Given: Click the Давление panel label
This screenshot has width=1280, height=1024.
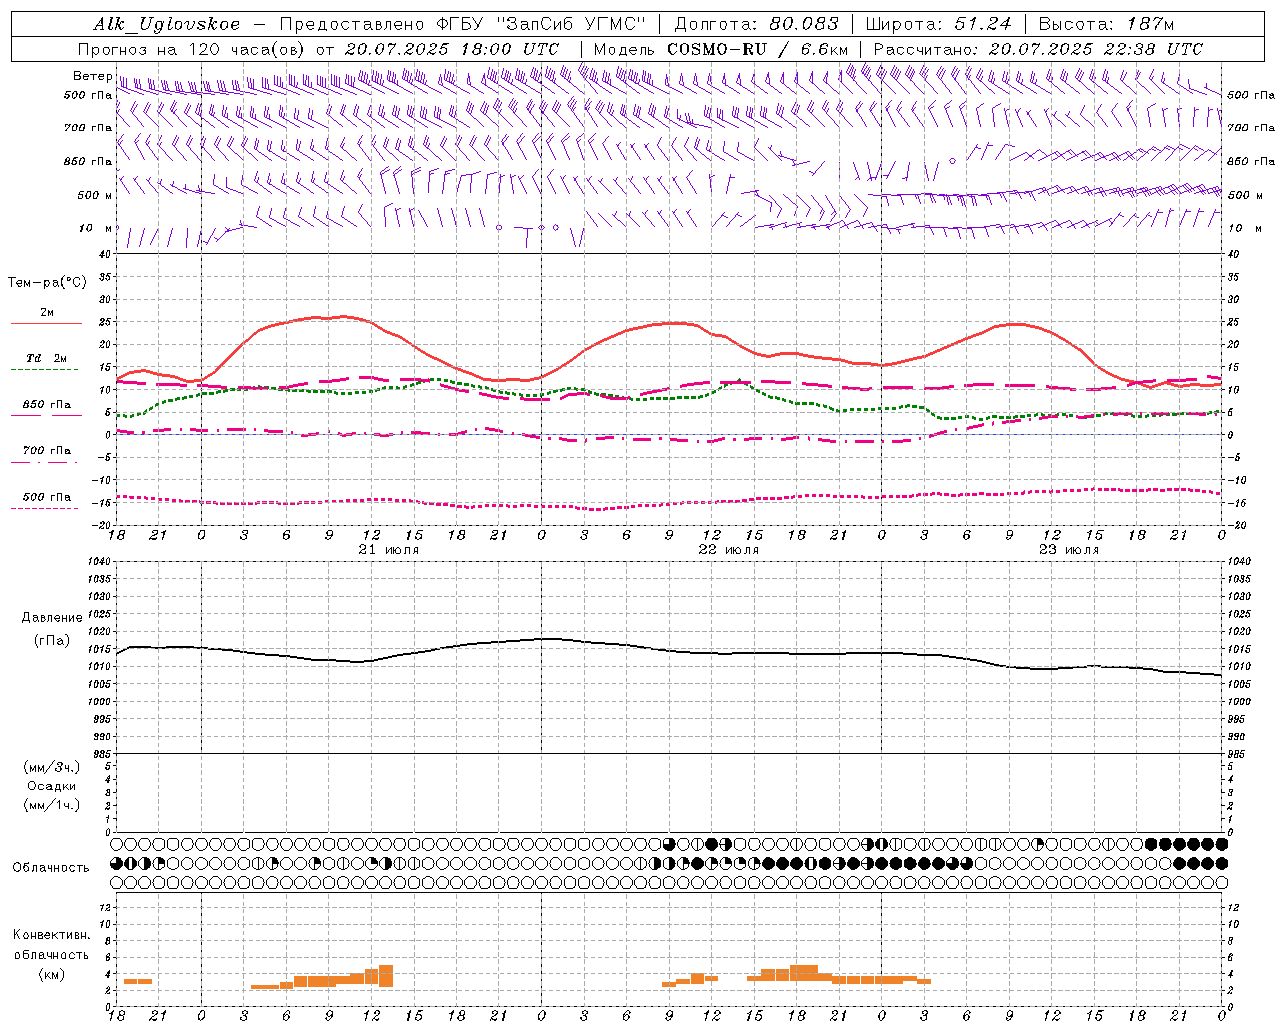Looking at the screenshot, I should [52, 618].
